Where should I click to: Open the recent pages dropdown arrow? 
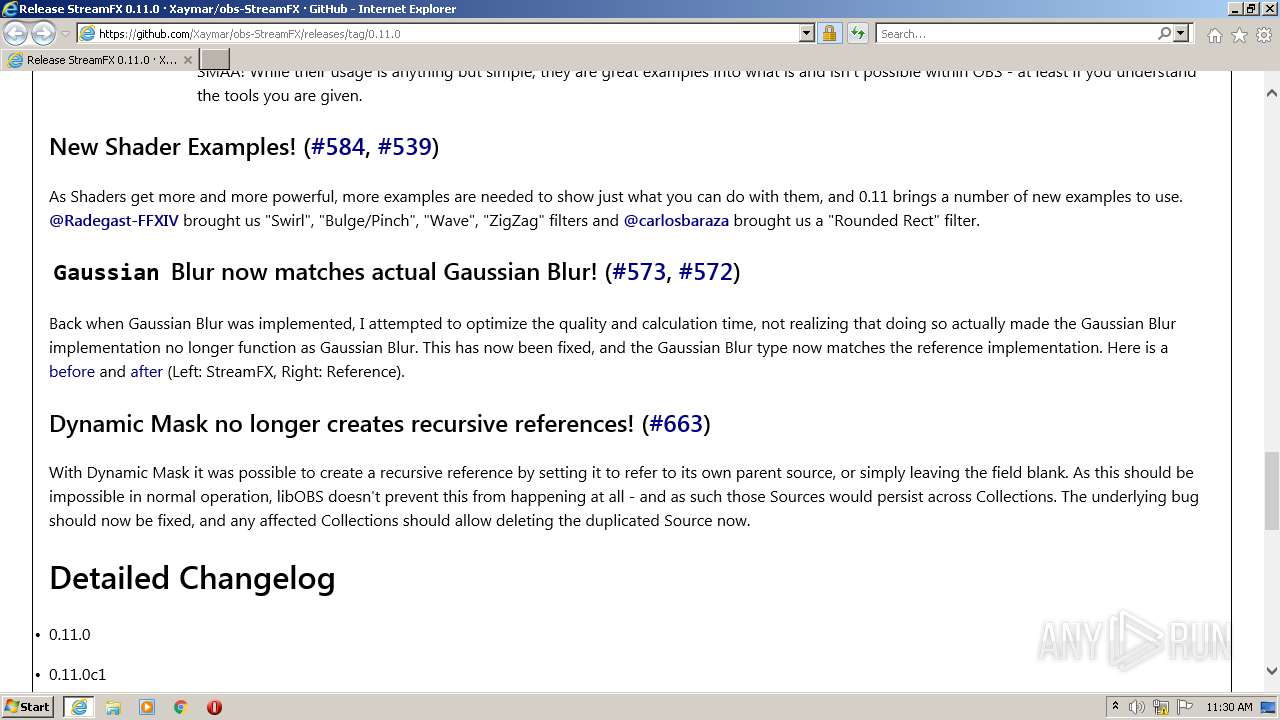tap(65, 34)
